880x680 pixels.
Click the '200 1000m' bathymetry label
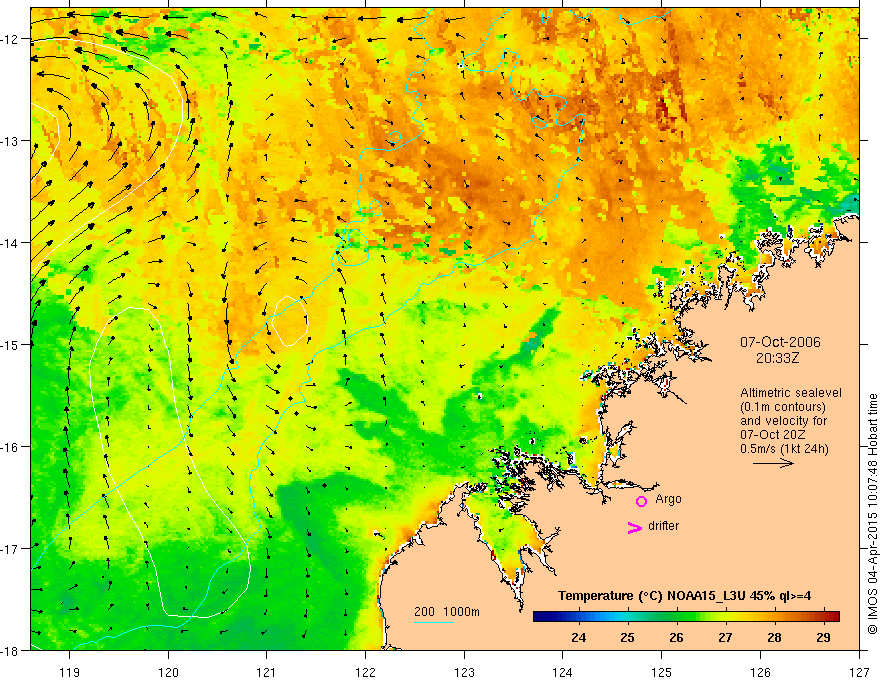tap(447, 612)
